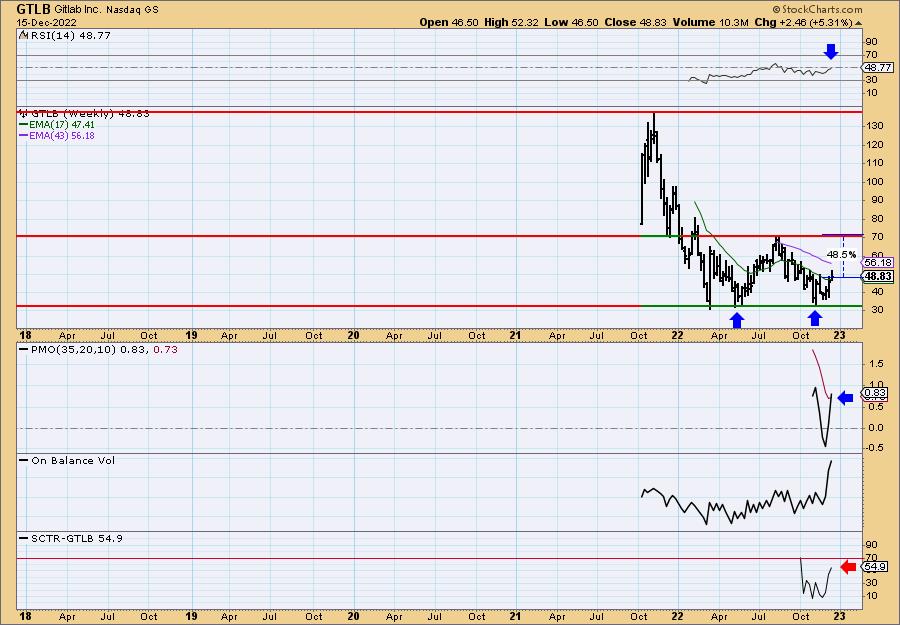The image size is (900, 625).
Task: Click the "On Balance Vol" panel label
Action: click(x=73, y=460)
